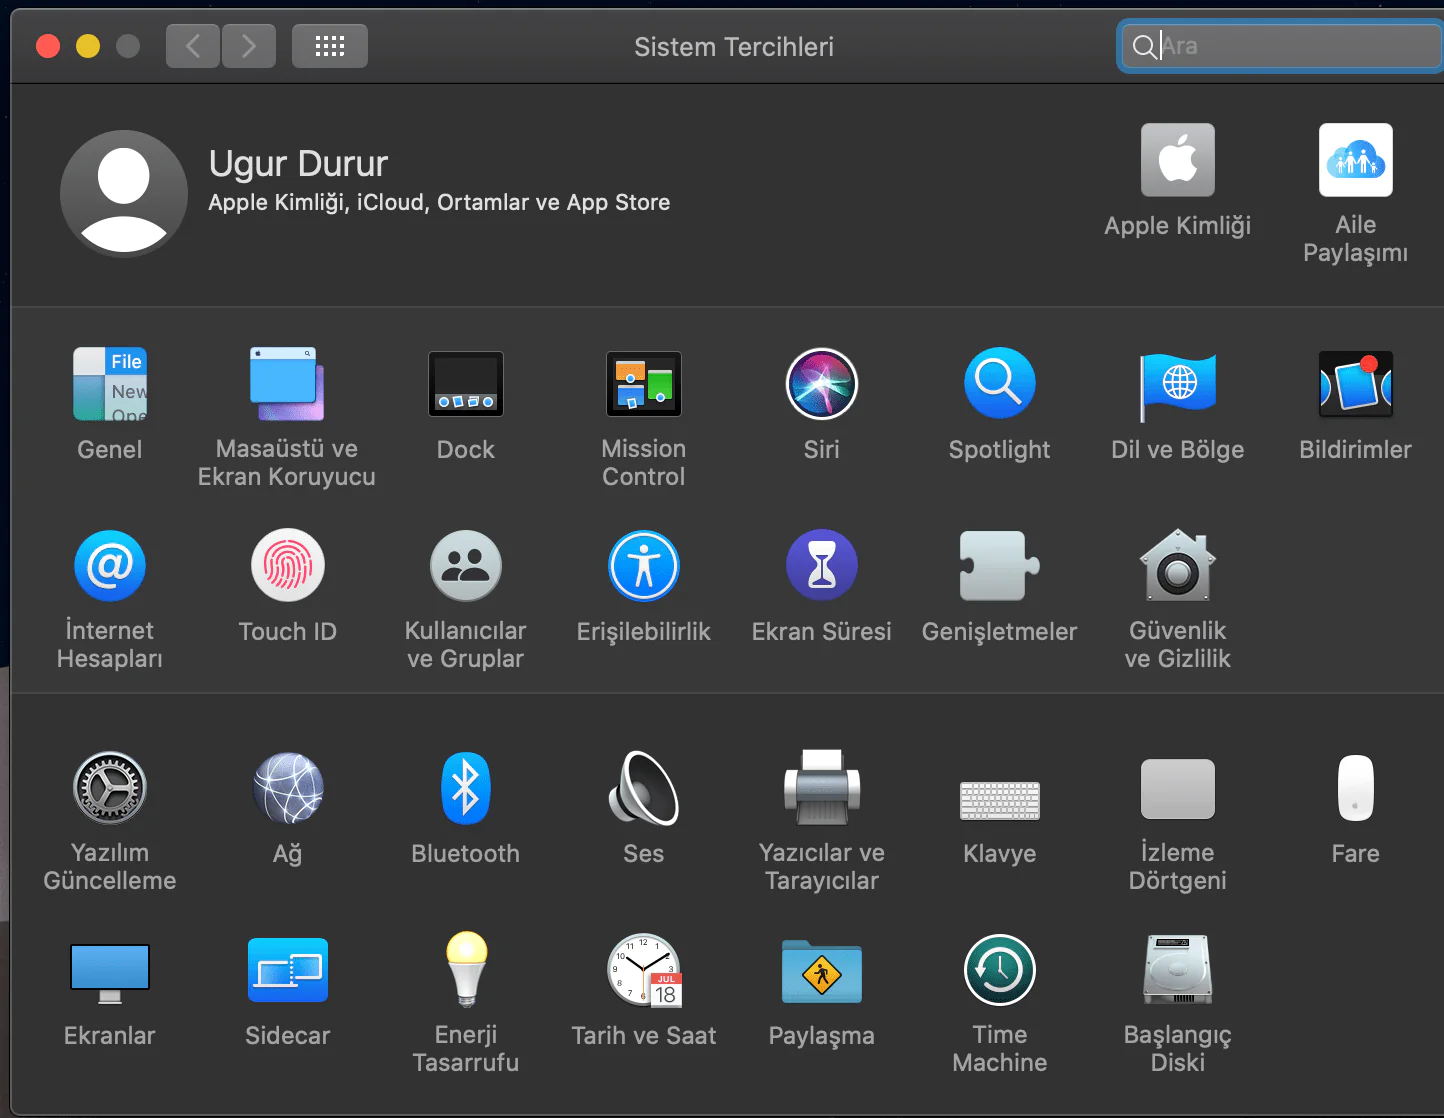Open the Sidecar settings icon
The image size is (1444, 1118).
click(x=288, y=970)
